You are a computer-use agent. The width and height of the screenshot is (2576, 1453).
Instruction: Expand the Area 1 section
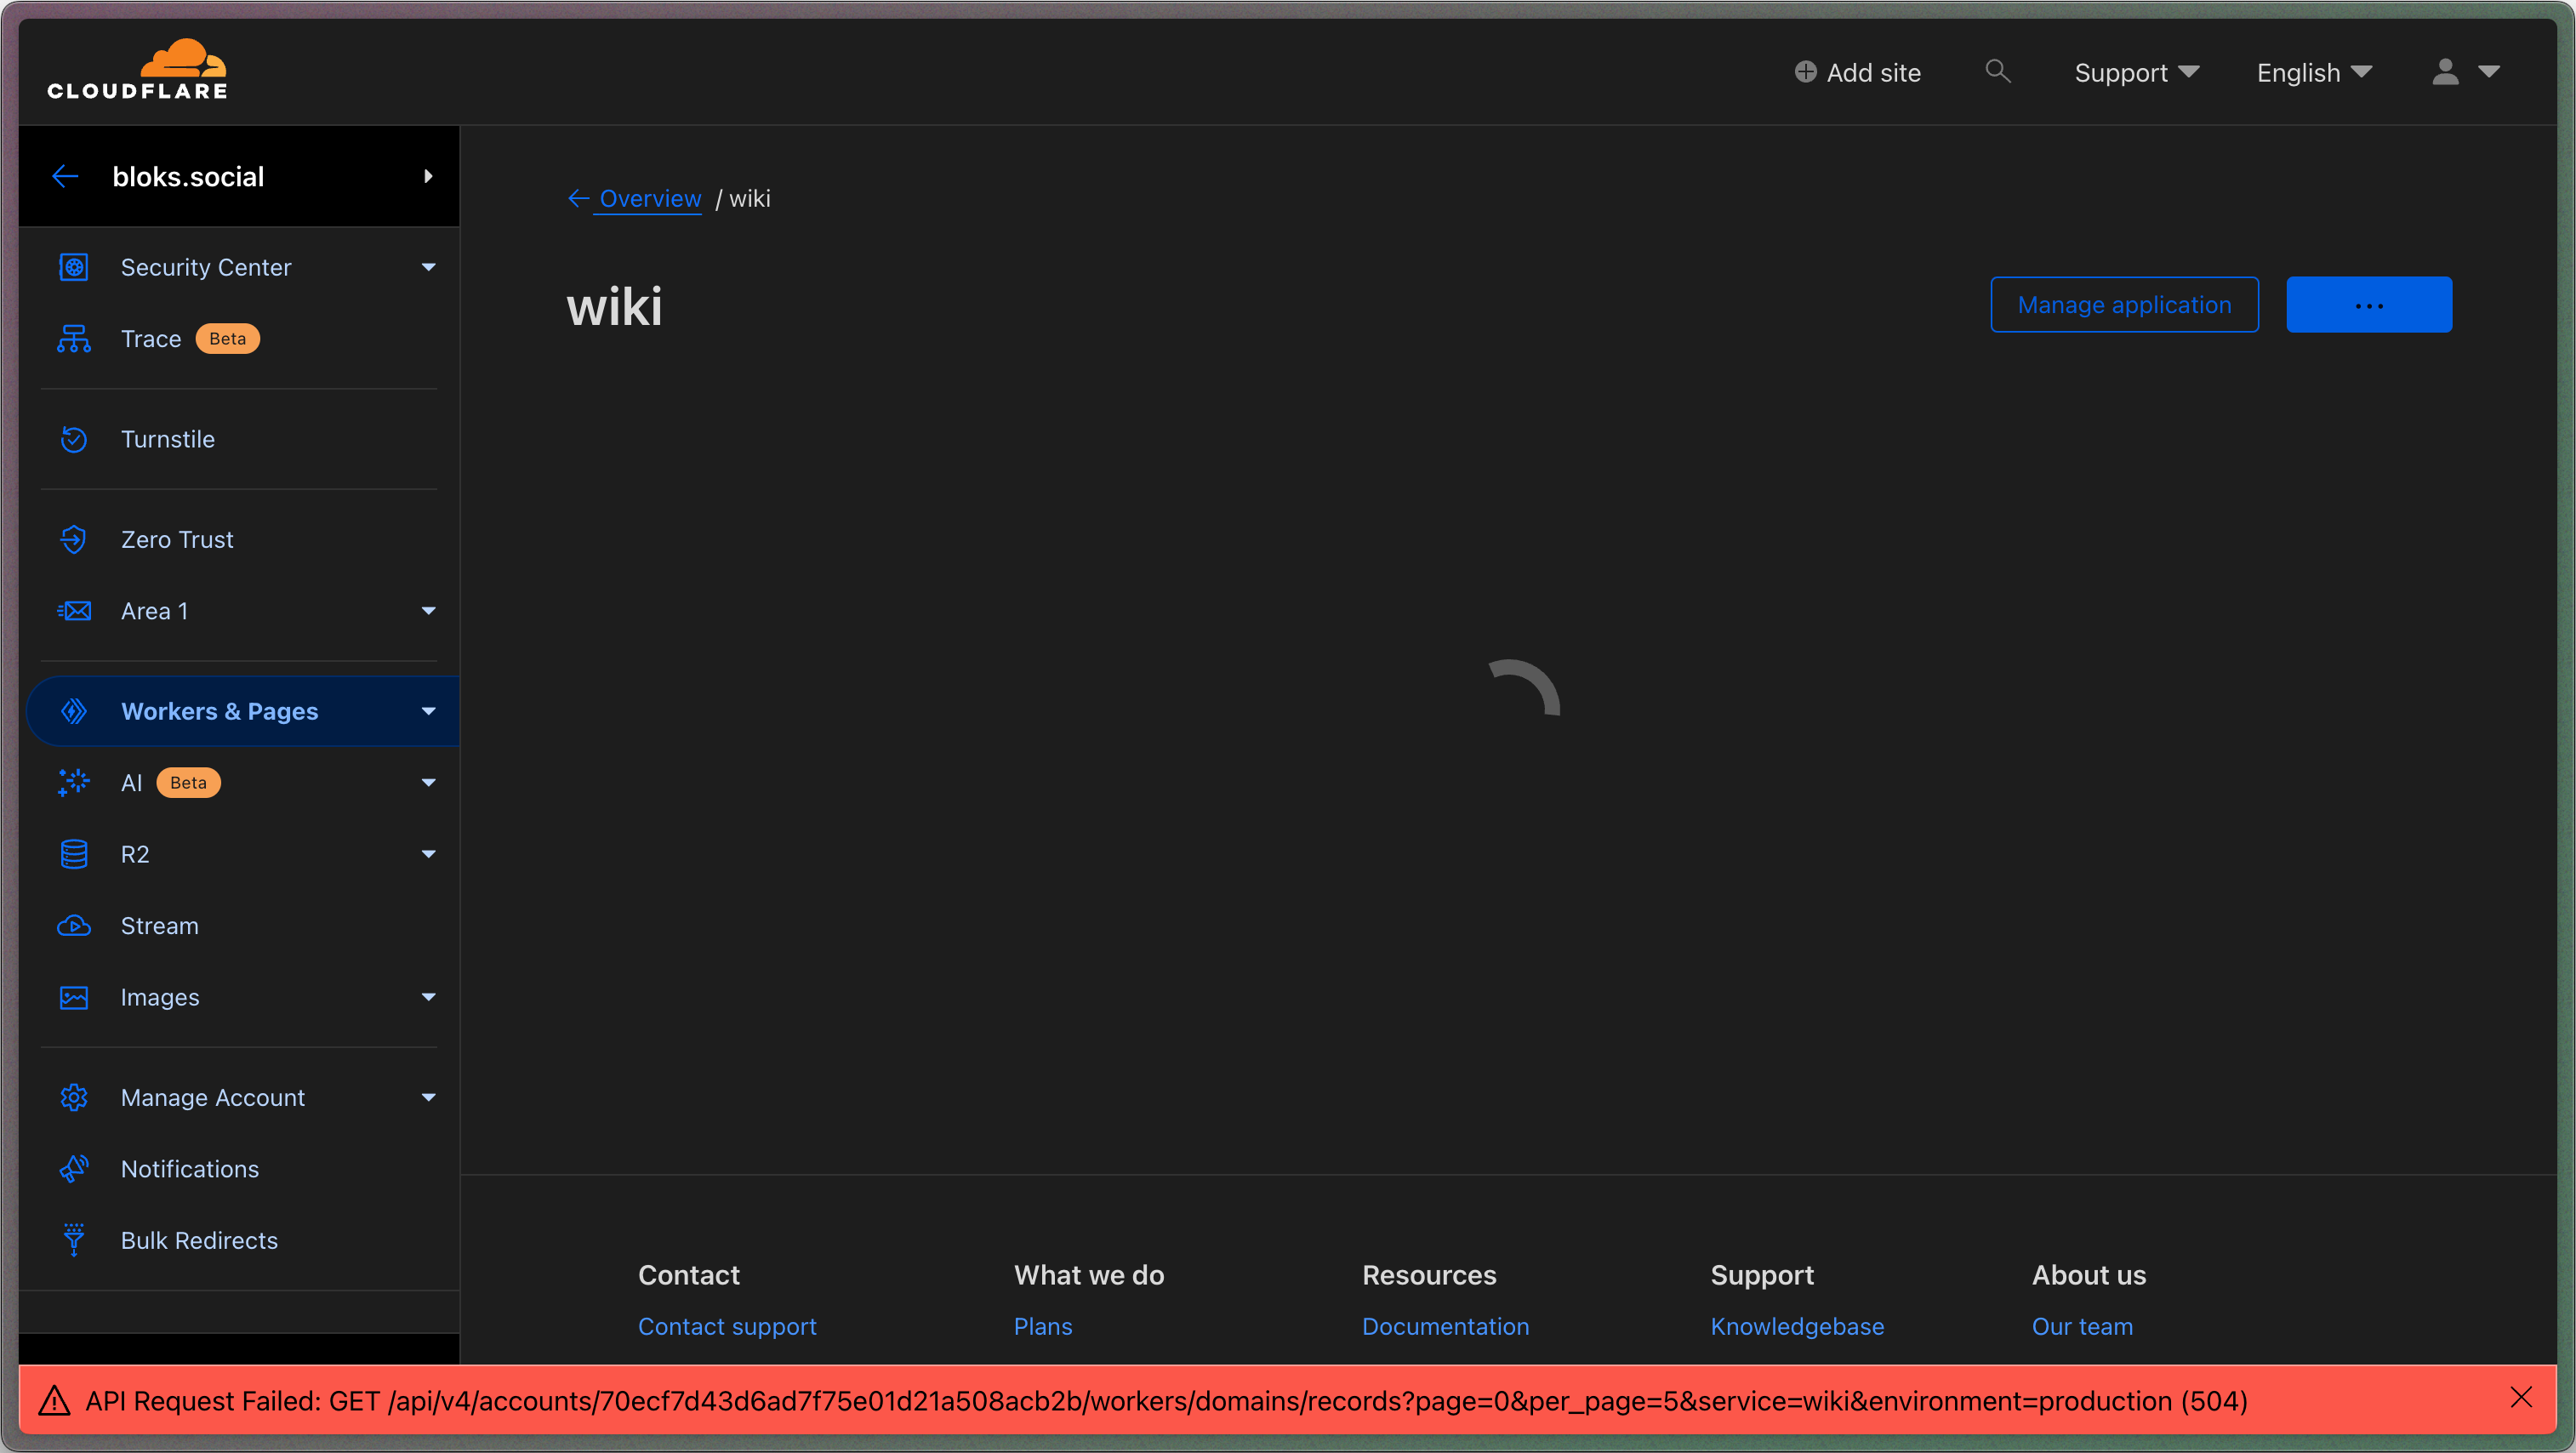[x=428, y=611]
